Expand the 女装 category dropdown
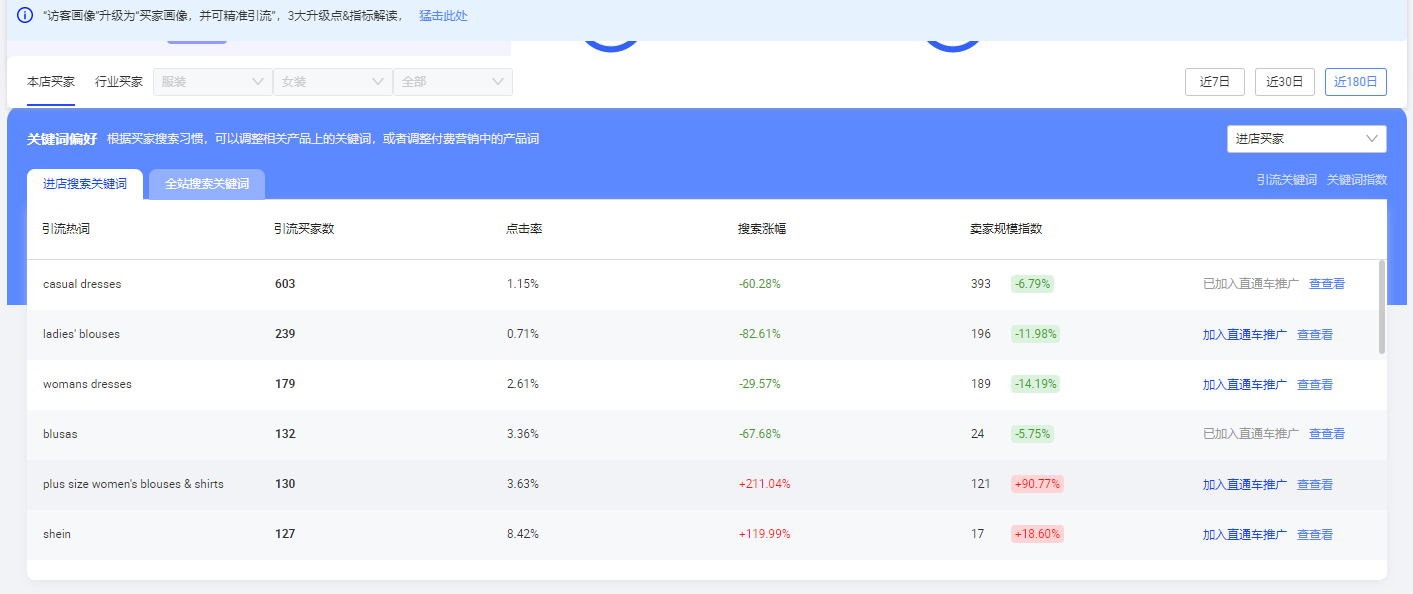 pos(332,82)
